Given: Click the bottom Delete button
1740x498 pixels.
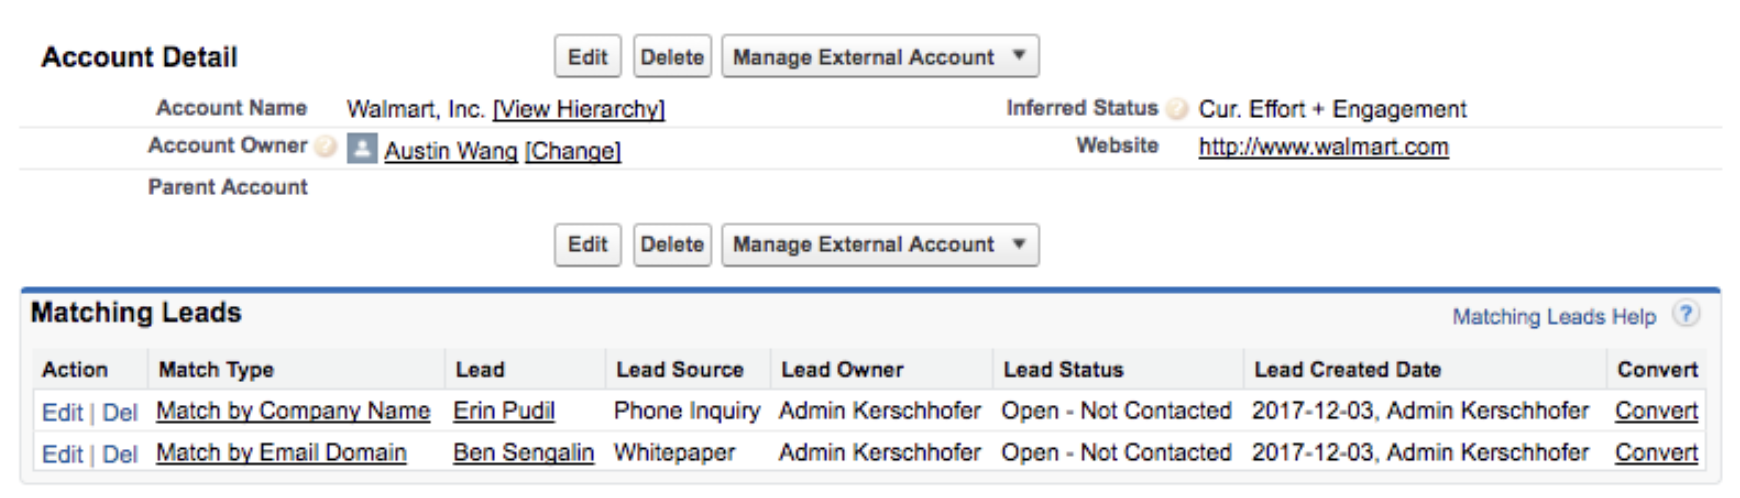Looking at the screenshot, I should click(x=672, y=244).
